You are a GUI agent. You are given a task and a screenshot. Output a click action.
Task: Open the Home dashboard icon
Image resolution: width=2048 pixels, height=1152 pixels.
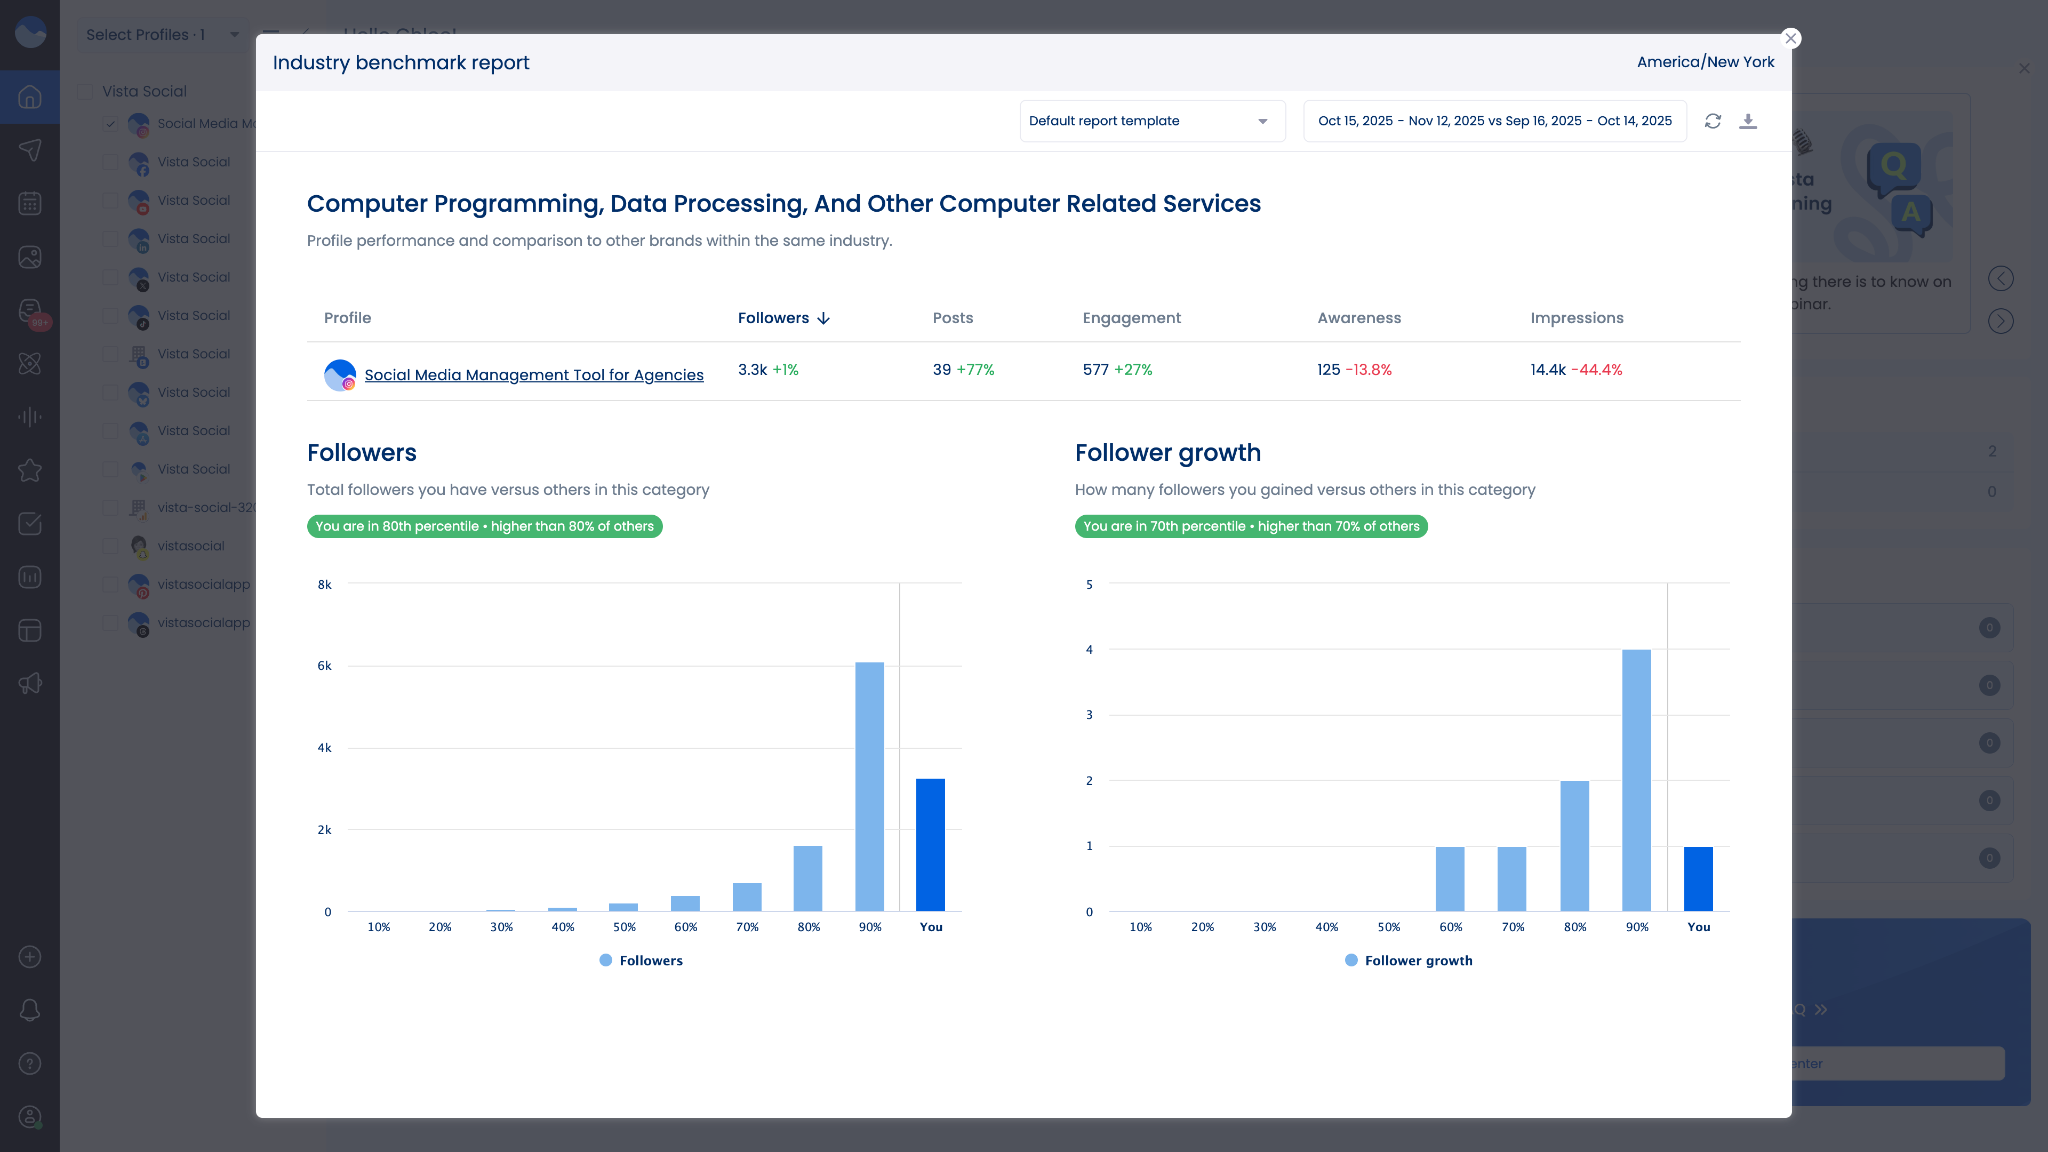[30, 97]
